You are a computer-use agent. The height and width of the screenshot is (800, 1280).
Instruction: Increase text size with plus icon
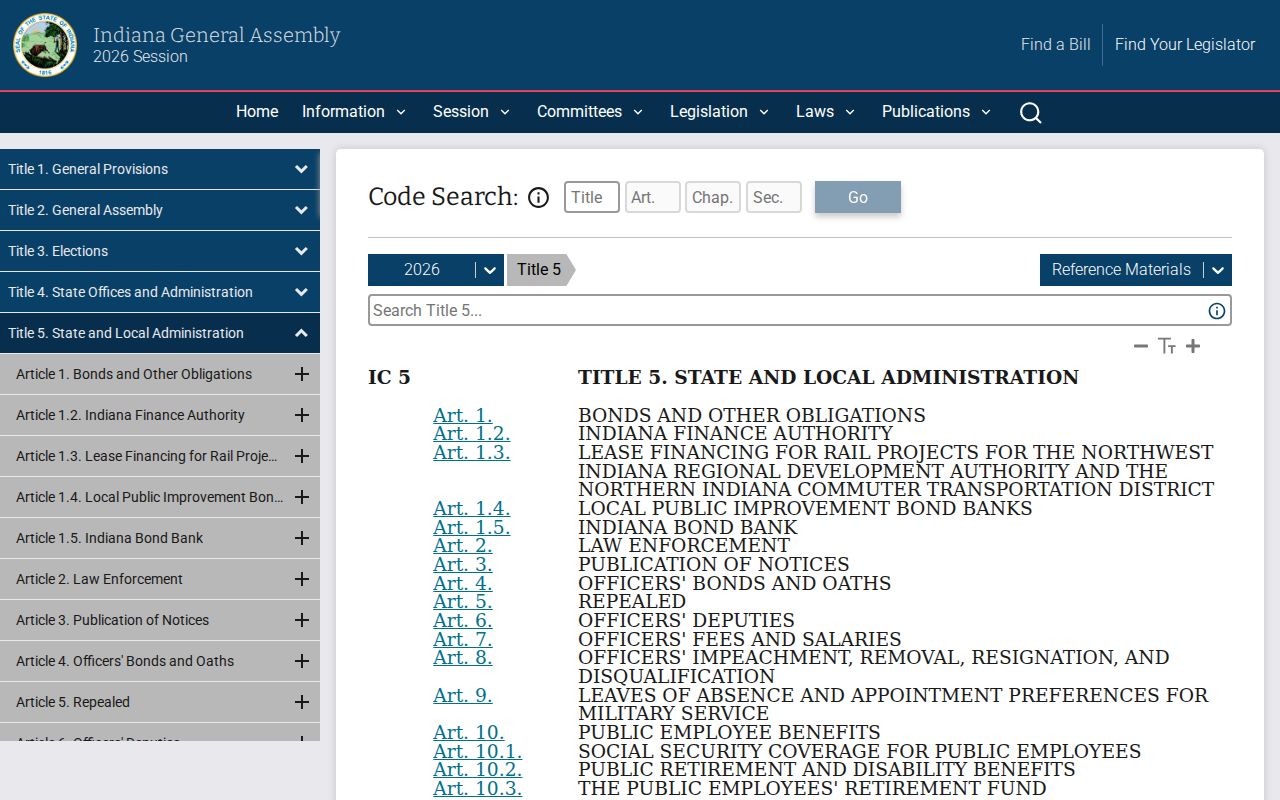coord(1193,346)
